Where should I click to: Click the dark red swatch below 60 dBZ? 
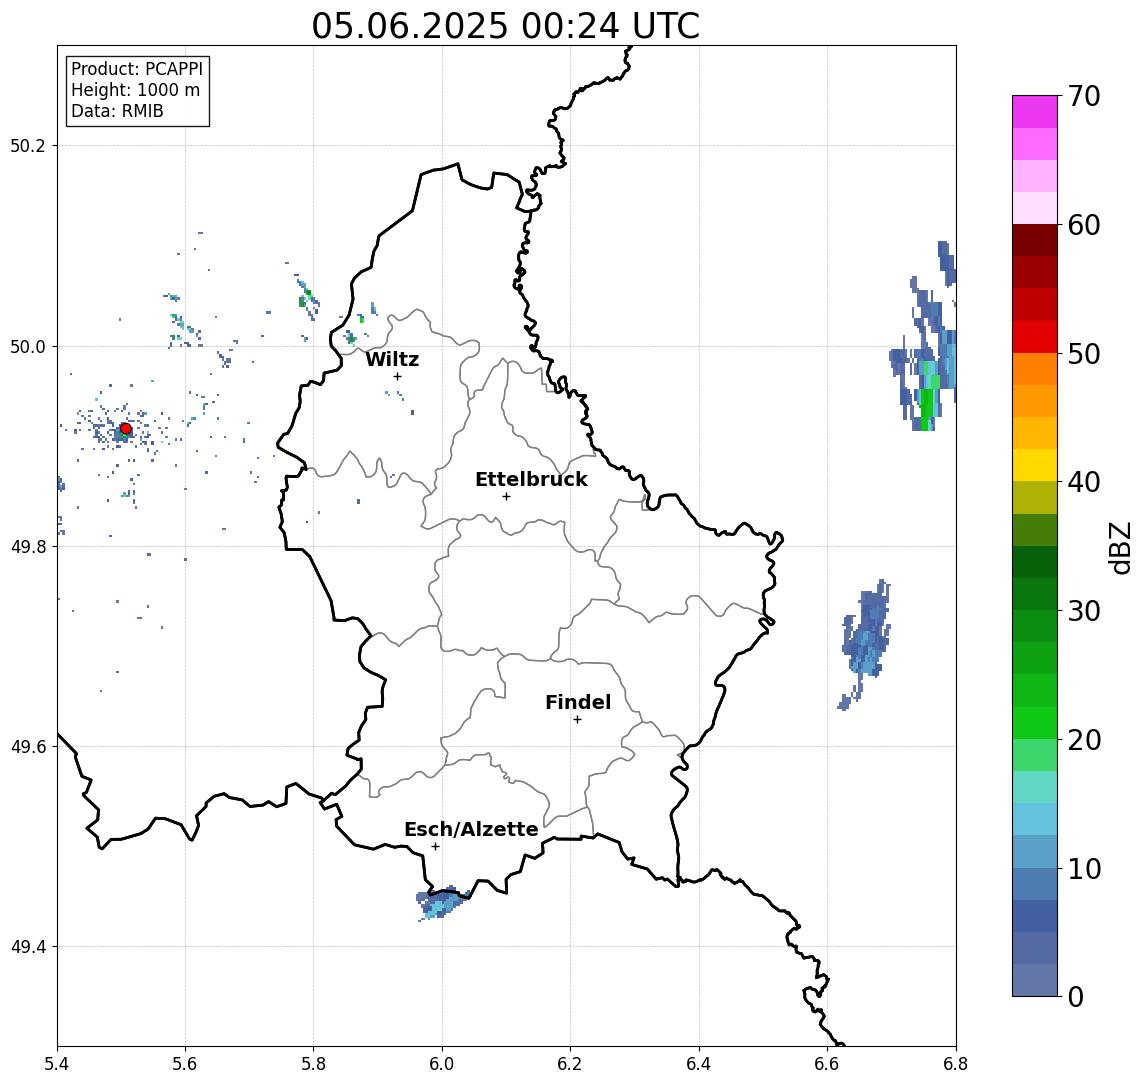point(1035,240)
